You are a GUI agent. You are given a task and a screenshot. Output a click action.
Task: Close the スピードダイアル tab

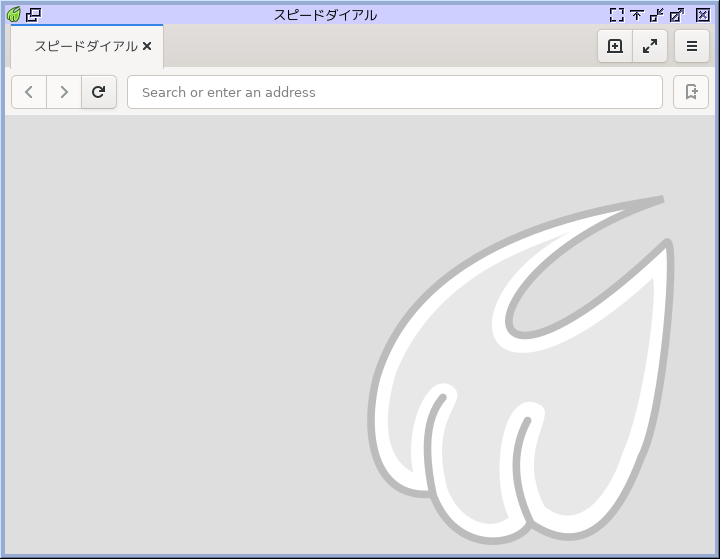click(147, 46)
